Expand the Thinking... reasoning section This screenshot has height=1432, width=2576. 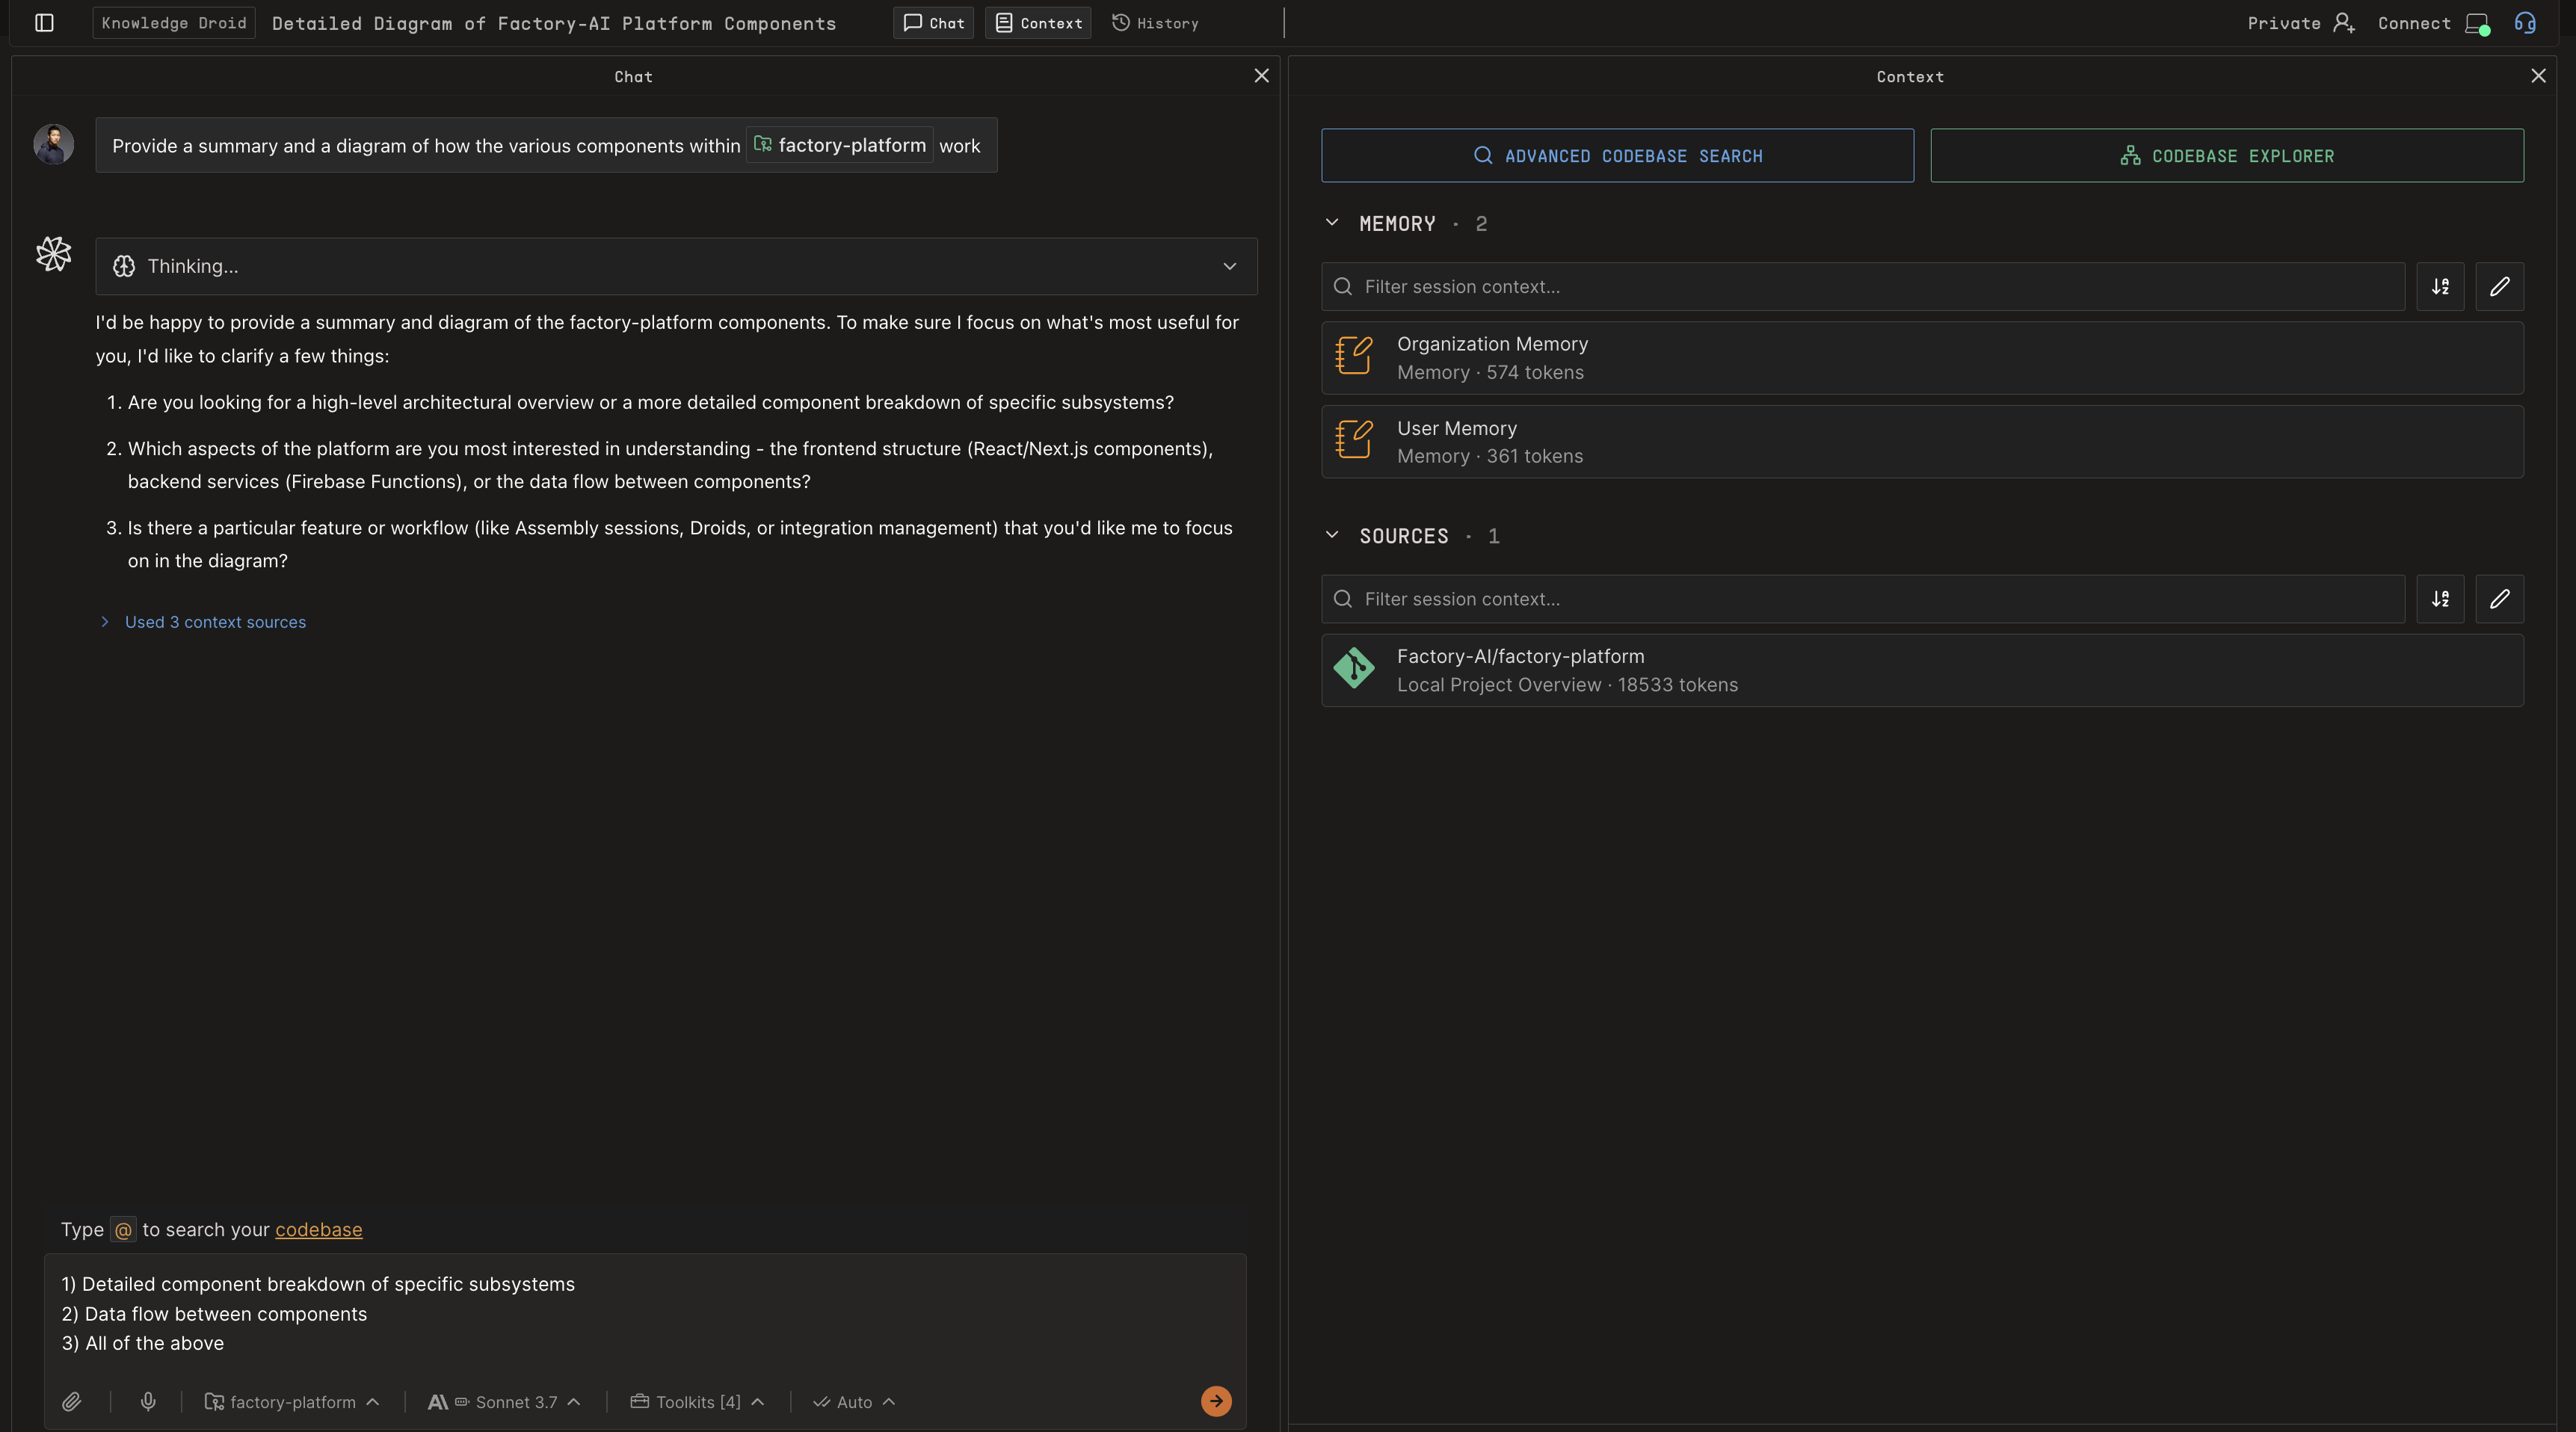pos(1229,266)
